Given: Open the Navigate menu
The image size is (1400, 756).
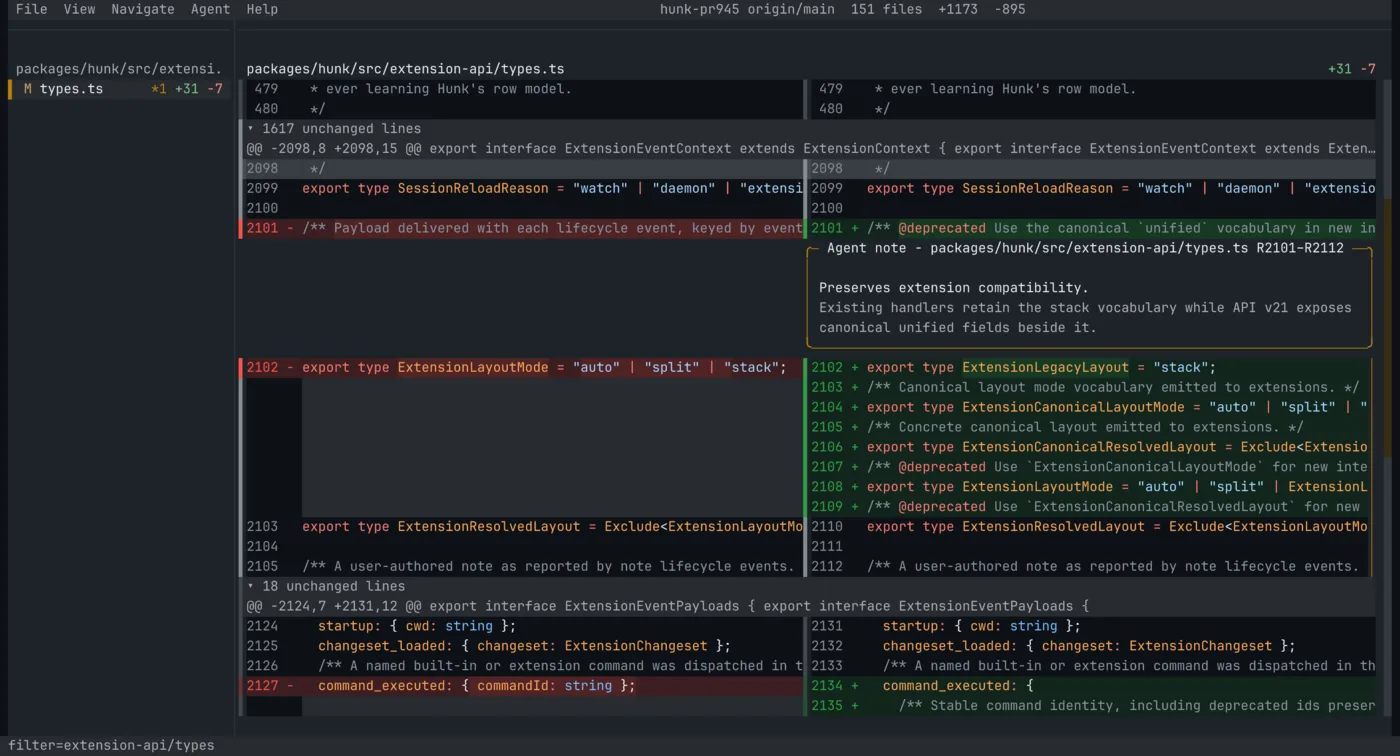Looking at the screenshot, I should coord(143,9).
